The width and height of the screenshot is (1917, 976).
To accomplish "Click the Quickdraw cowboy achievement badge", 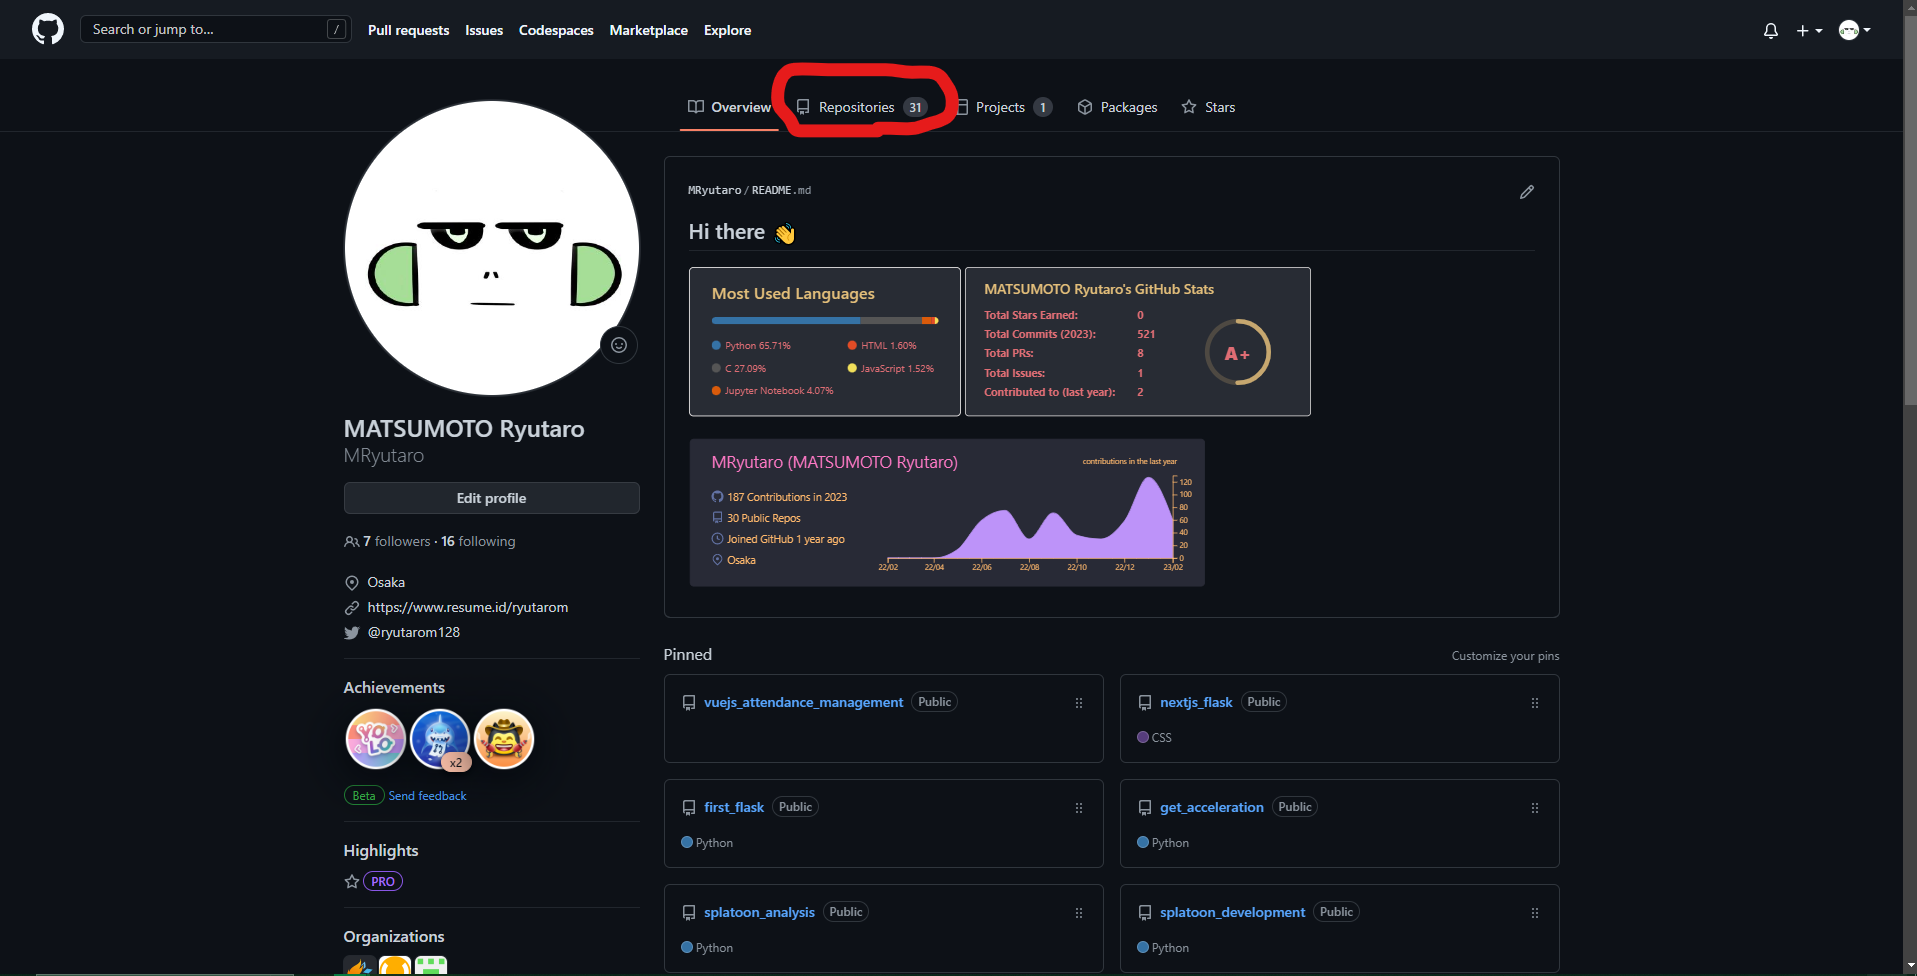I will [504, 739].
